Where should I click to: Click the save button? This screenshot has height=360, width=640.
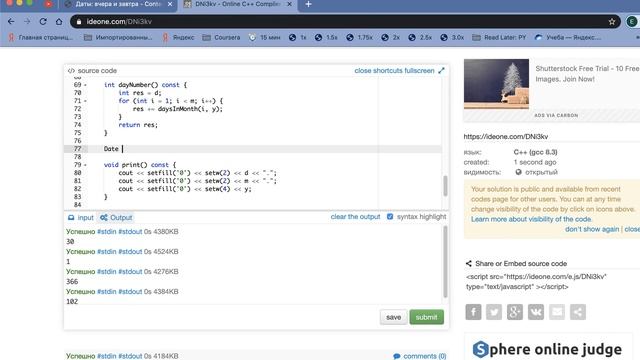pos(393,317)
